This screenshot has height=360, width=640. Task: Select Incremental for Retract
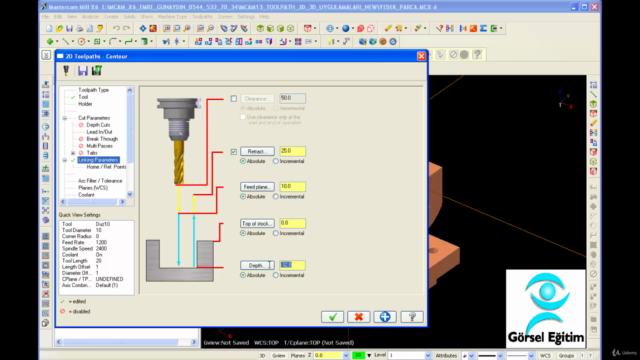276,161
